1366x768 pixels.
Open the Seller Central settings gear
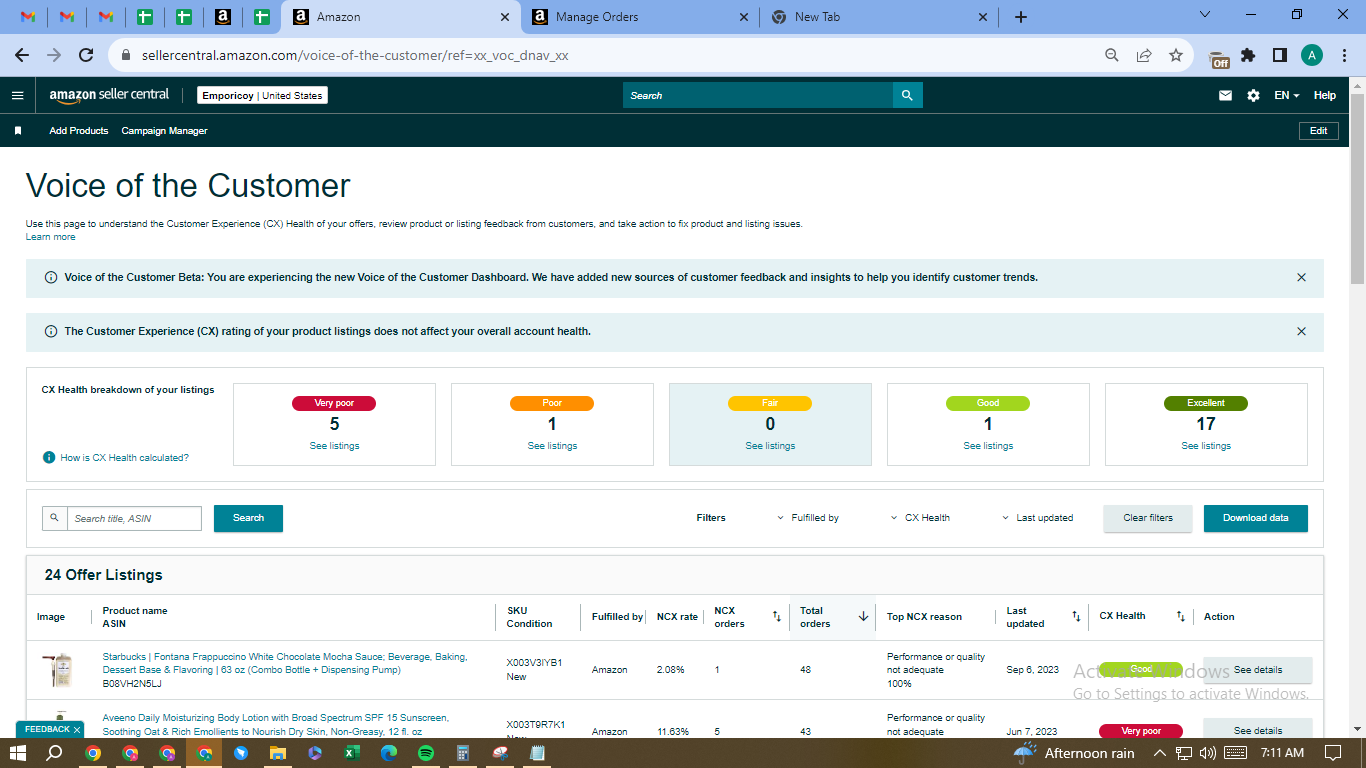tap(1253, 96)
